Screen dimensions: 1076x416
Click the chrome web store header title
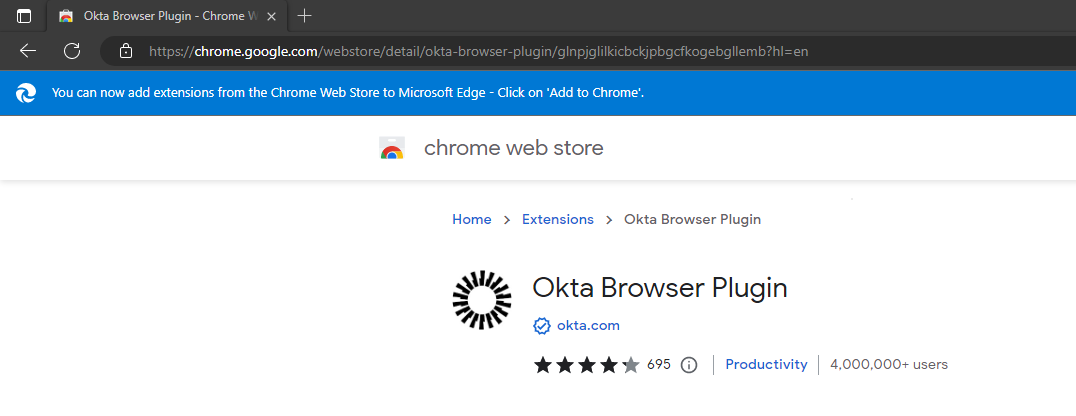click(x=514, y=149)
